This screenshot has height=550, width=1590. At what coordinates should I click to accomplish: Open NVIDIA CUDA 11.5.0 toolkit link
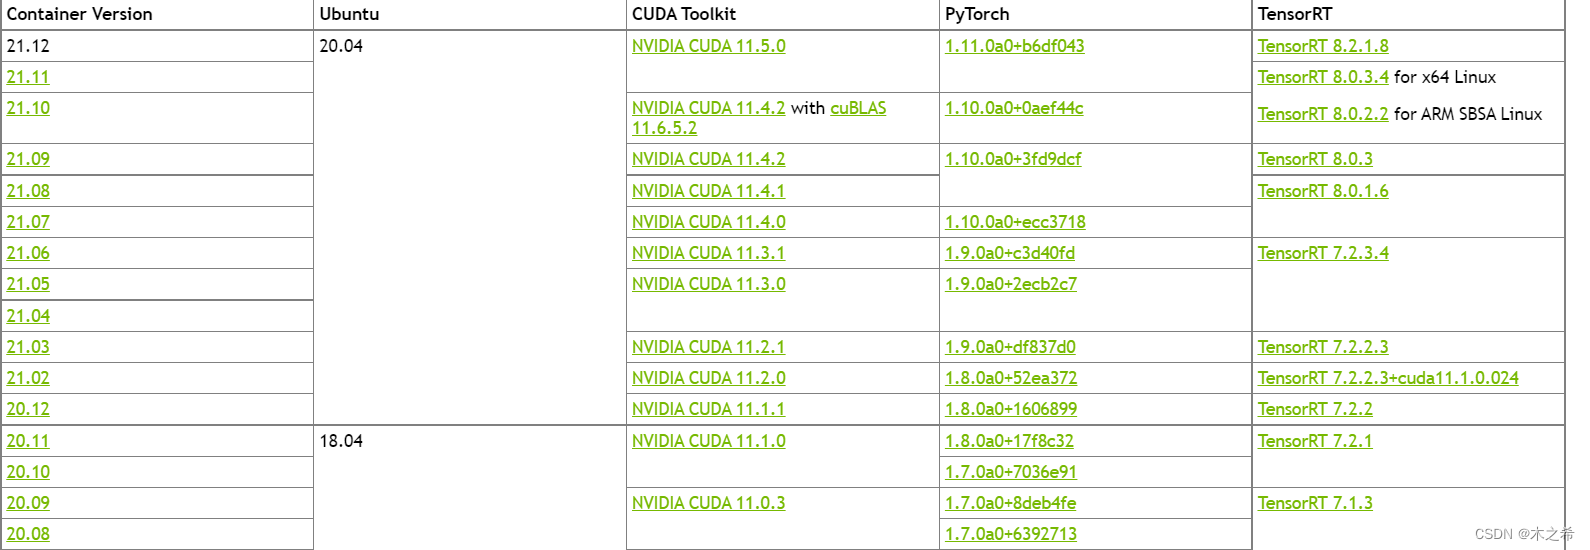[709, 46]
